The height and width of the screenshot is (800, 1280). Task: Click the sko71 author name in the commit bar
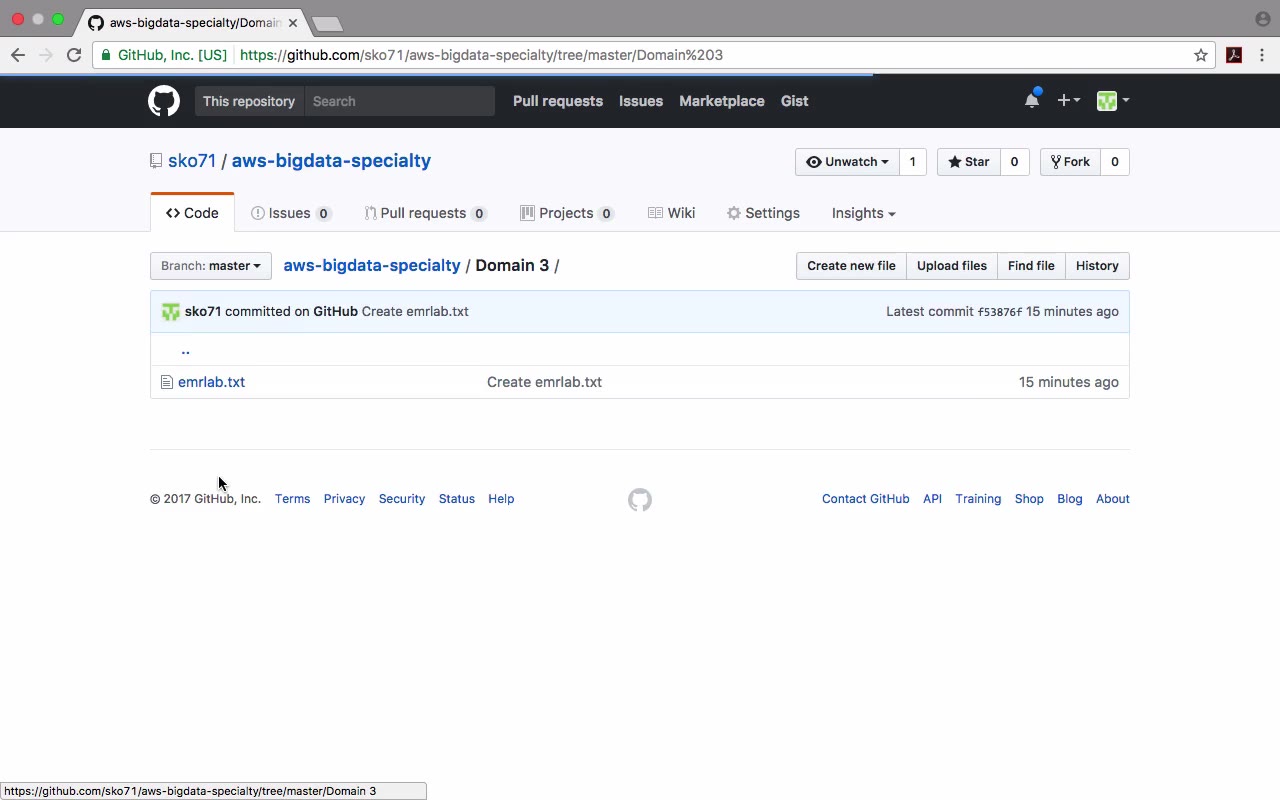[203, 312]
